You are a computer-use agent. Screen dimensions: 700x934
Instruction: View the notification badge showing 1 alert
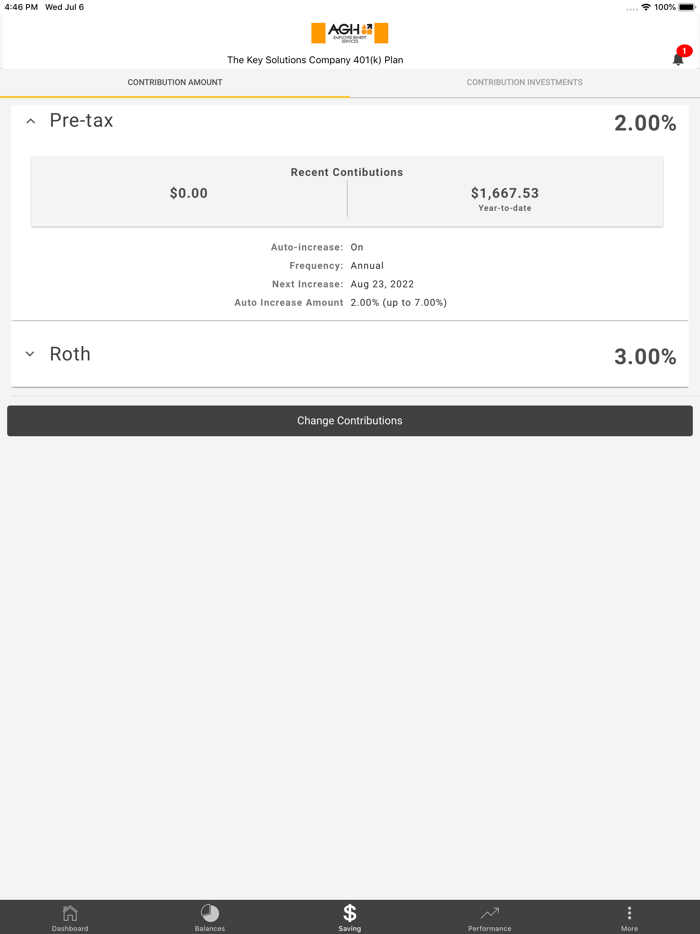point(683,50)
